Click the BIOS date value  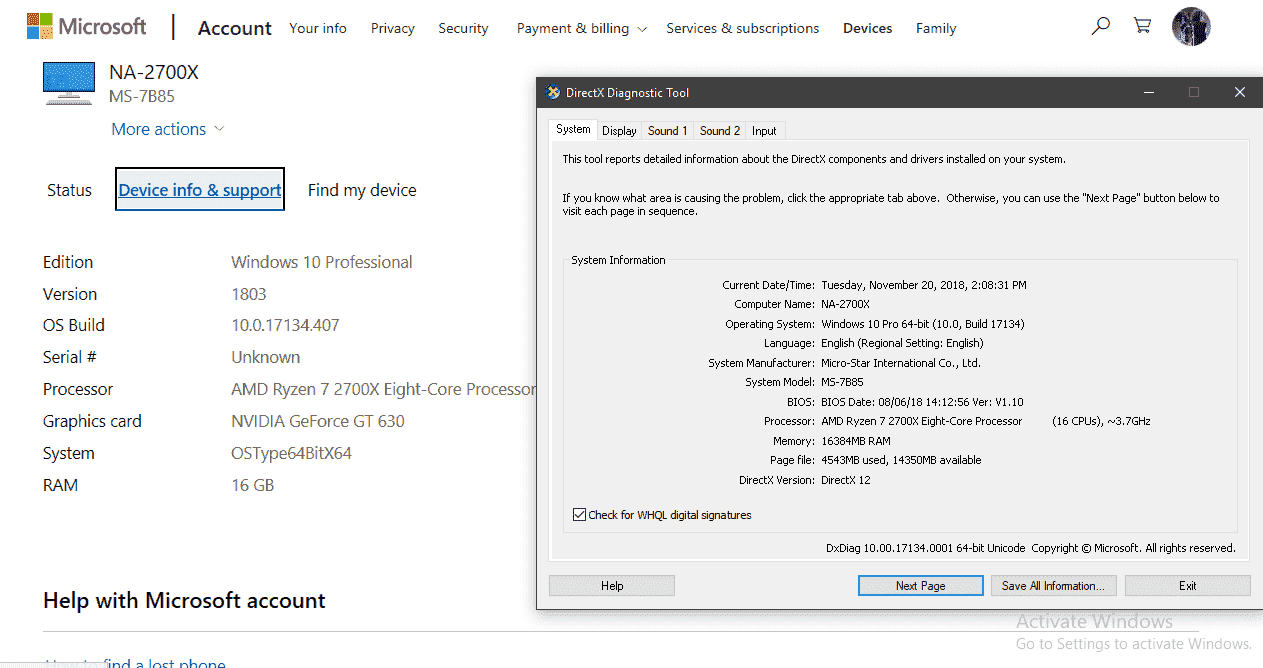pyautogui.click(x=922, y=402)
